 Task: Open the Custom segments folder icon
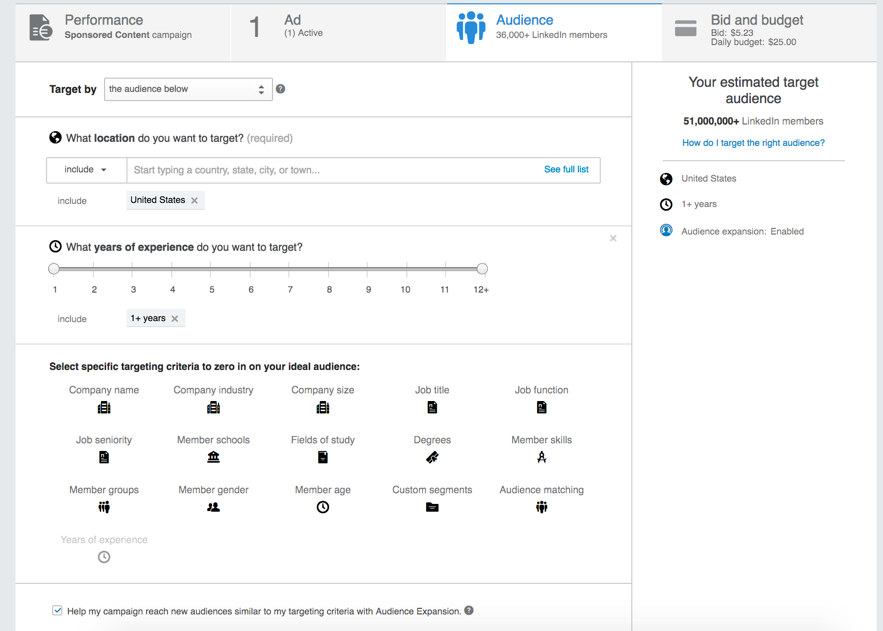(x=432, y=507)
